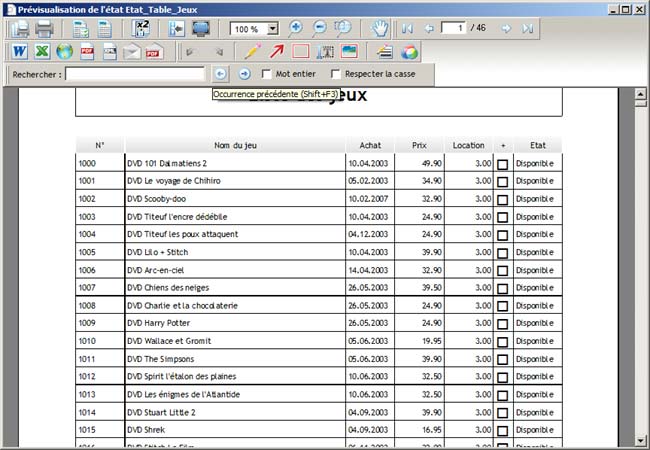Viewport: 650px width, 450px height.
Task: Go to the first page
Action: point(407,29)
